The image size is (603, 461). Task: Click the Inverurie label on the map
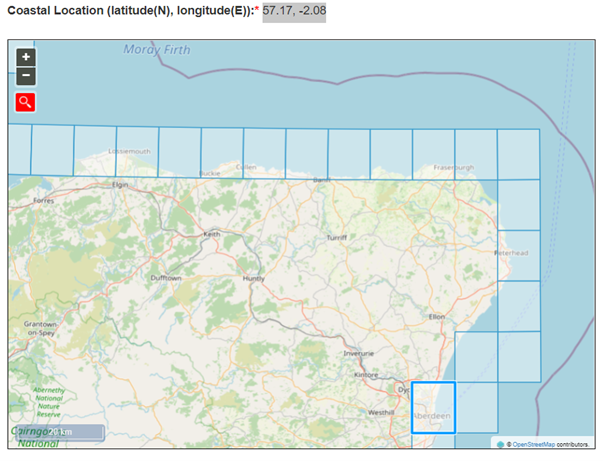tap(358, 353)
